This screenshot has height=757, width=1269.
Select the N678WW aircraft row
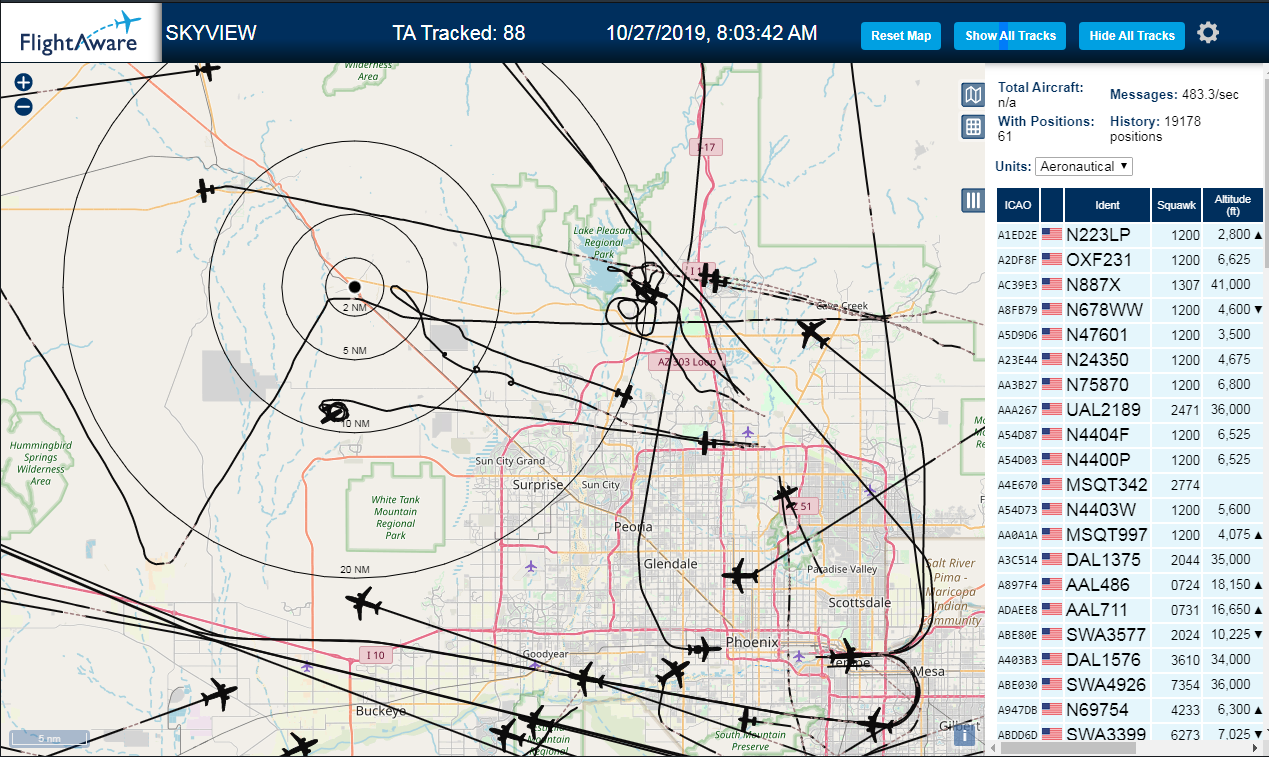click(1130, 310)
